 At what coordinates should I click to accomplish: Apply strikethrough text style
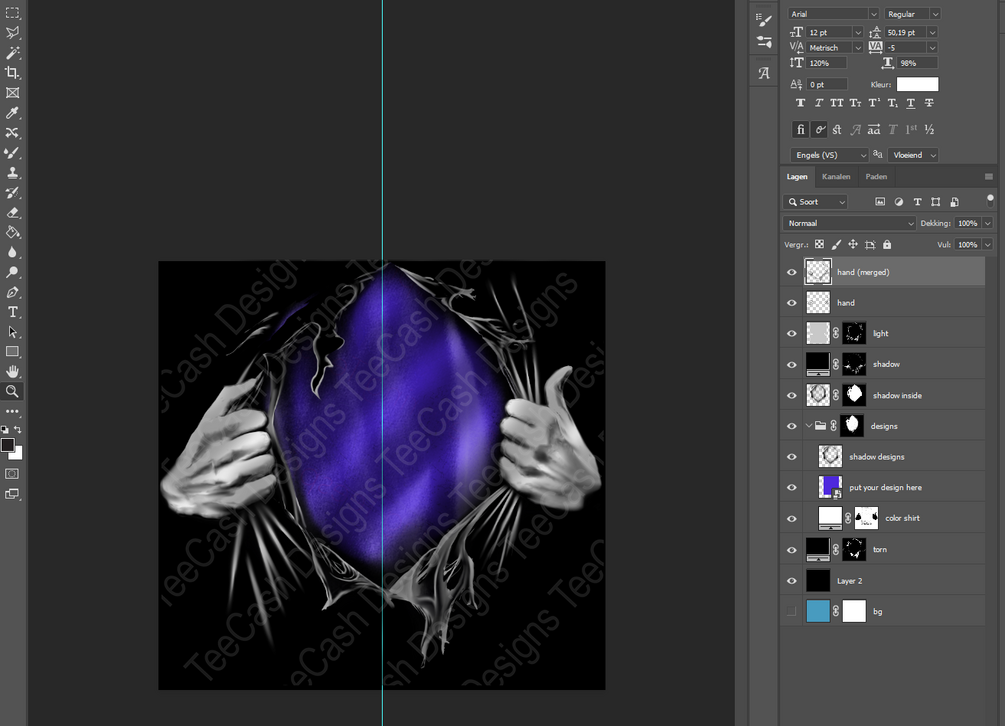(929, 103)
